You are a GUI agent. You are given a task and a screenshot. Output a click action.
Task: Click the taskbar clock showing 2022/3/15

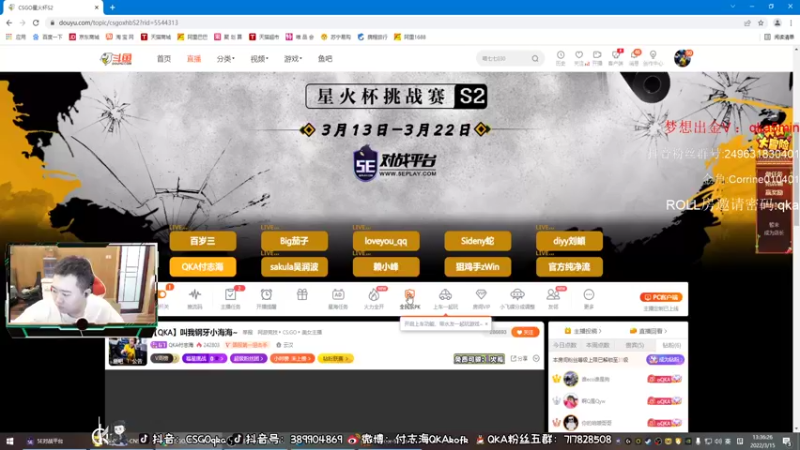[x=762, y=441]
